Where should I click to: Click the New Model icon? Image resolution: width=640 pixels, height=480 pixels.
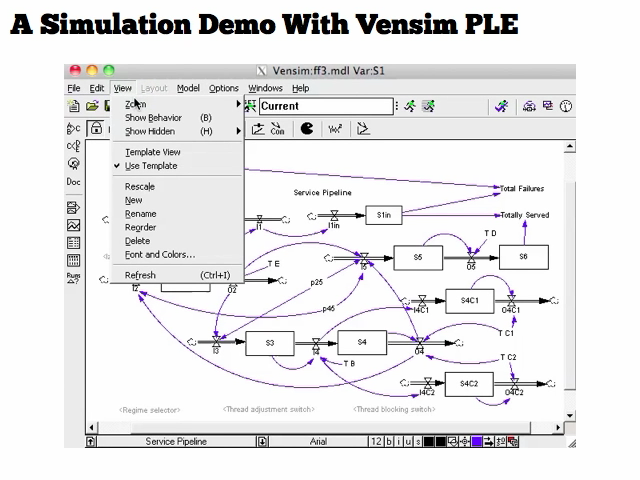pos(73,106)
